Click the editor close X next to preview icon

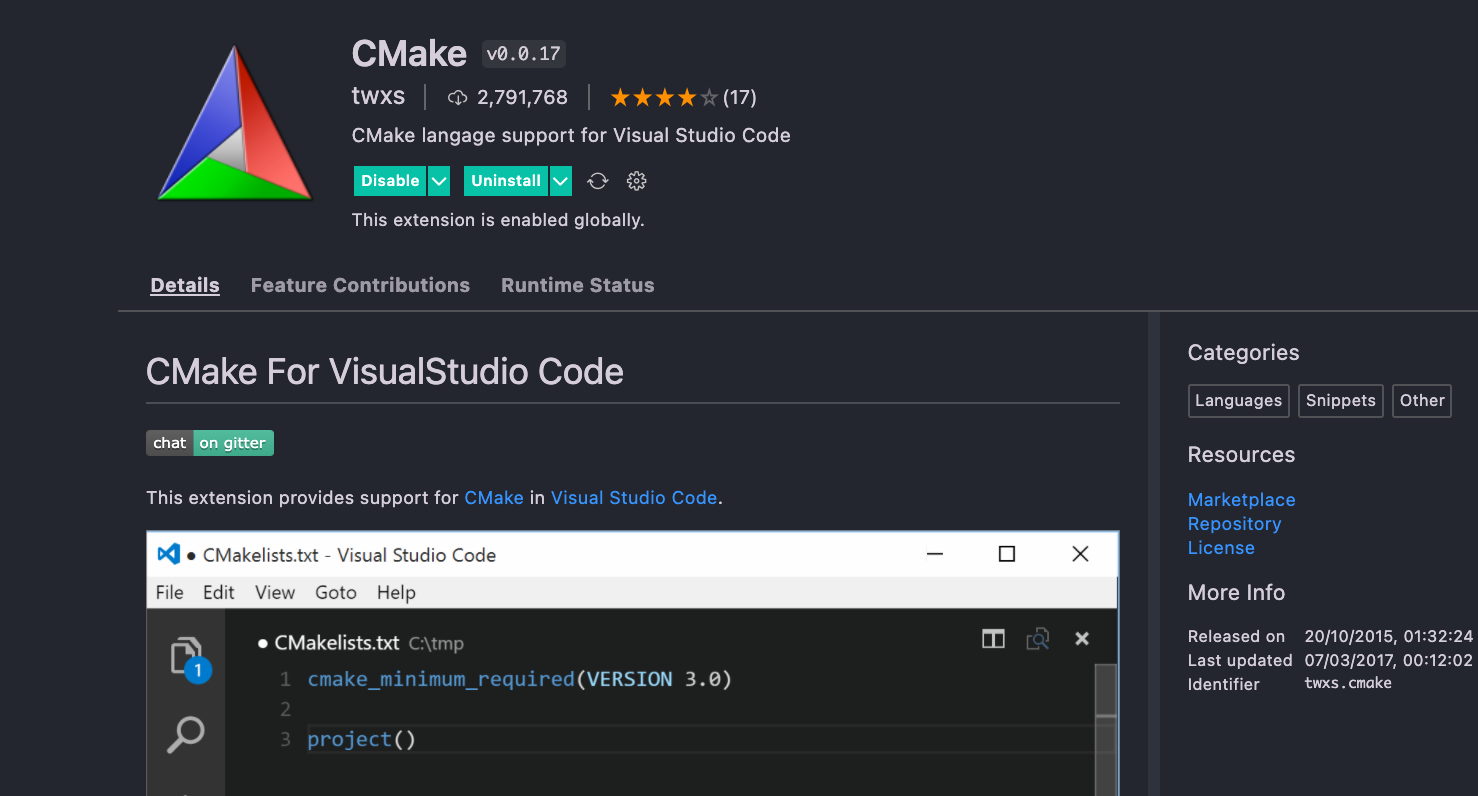click(x=1081, y=639)
